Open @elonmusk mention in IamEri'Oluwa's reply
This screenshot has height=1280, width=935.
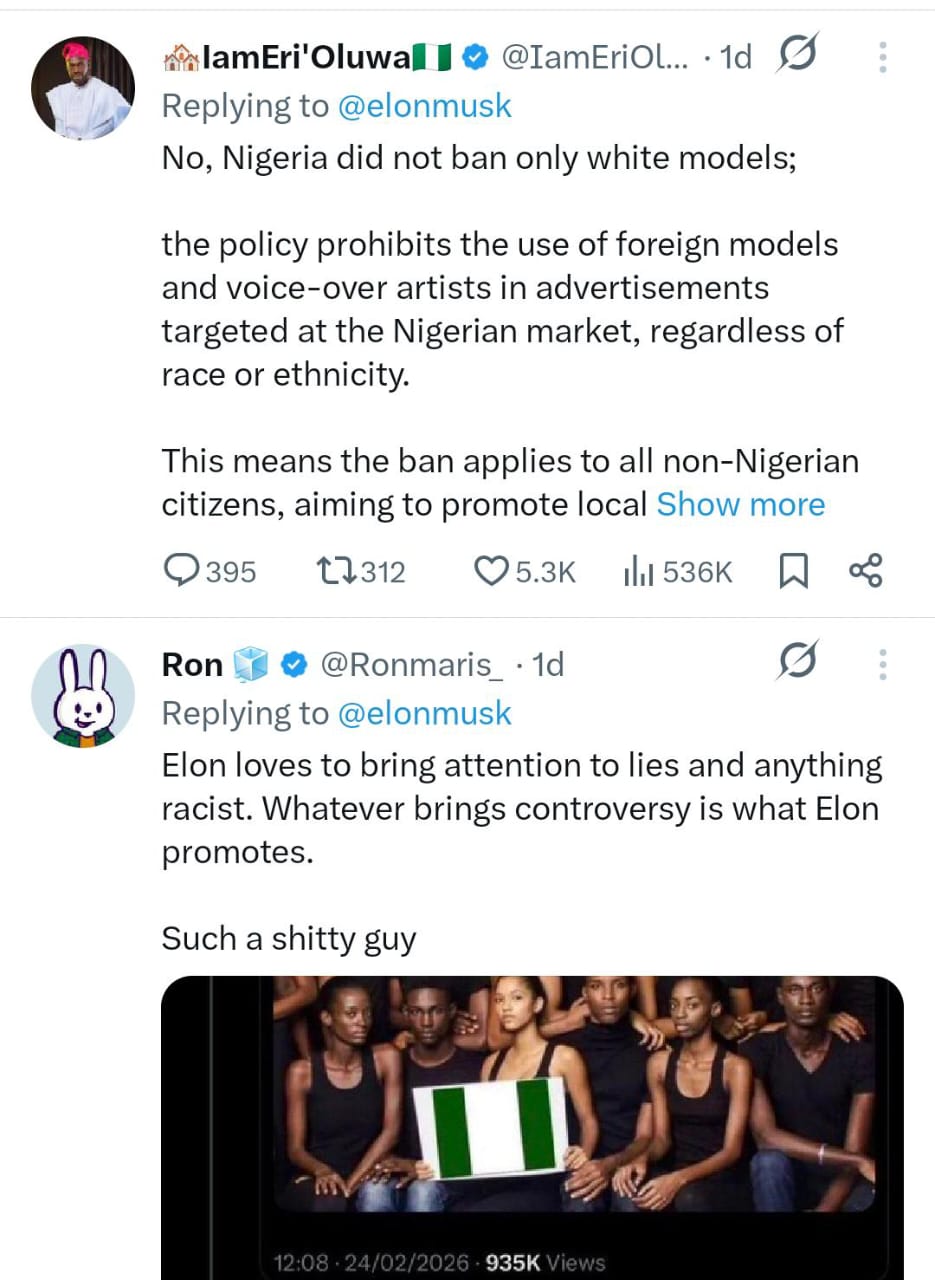(x=425, y=106)
